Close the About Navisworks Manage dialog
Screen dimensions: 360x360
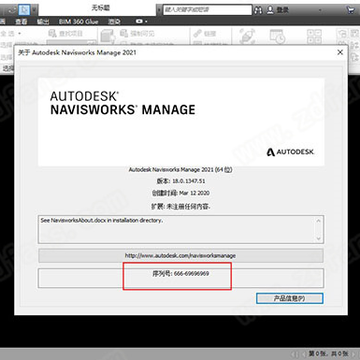pyautogui.click(x=340, y=52)
